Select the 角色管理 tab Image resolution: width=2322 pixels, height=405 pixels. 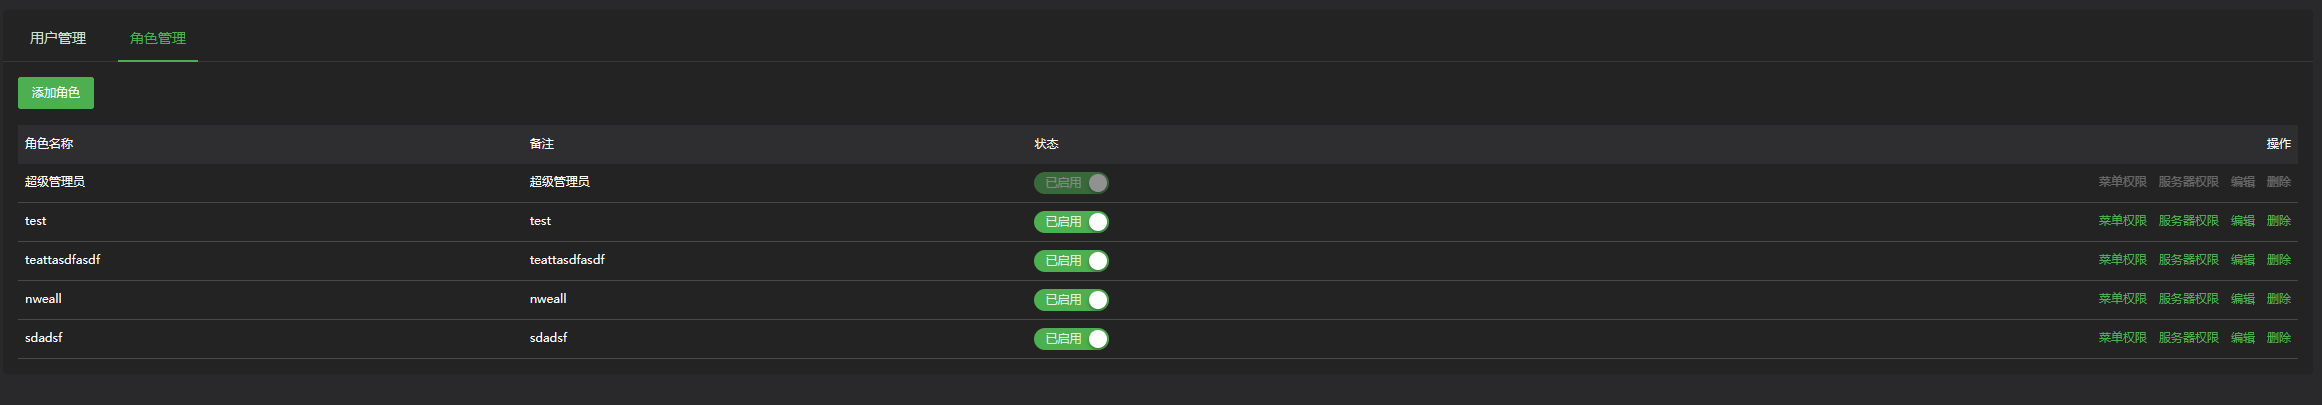click(x=158, y=38)
